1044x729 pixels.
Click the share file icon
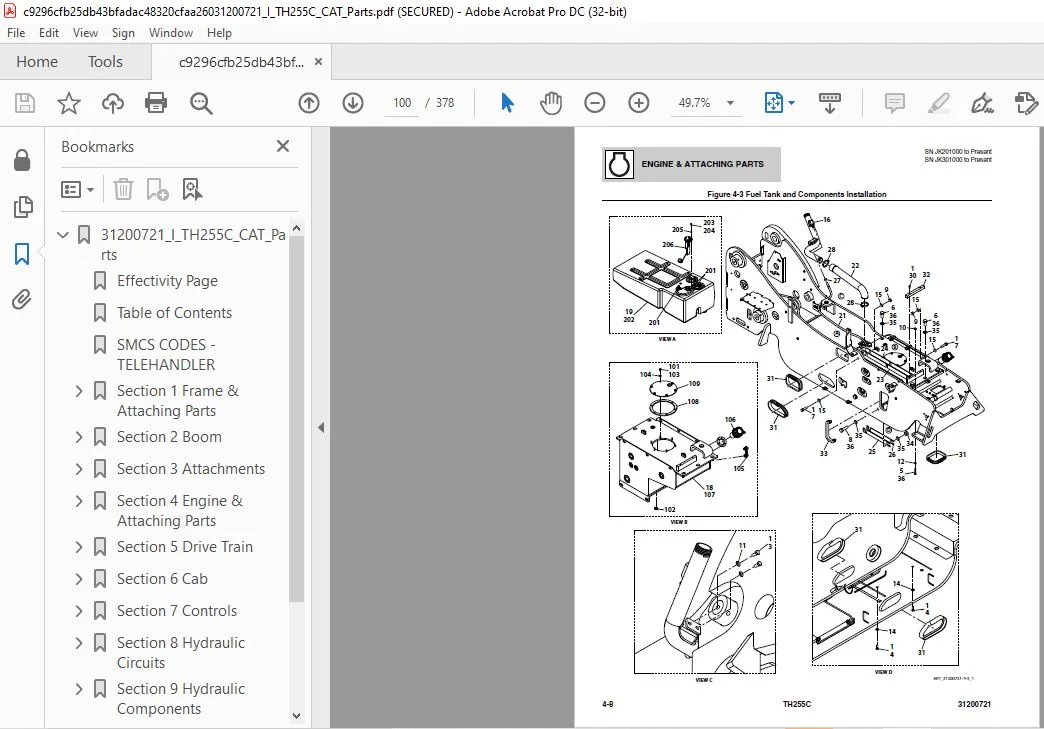(1025, 103)
